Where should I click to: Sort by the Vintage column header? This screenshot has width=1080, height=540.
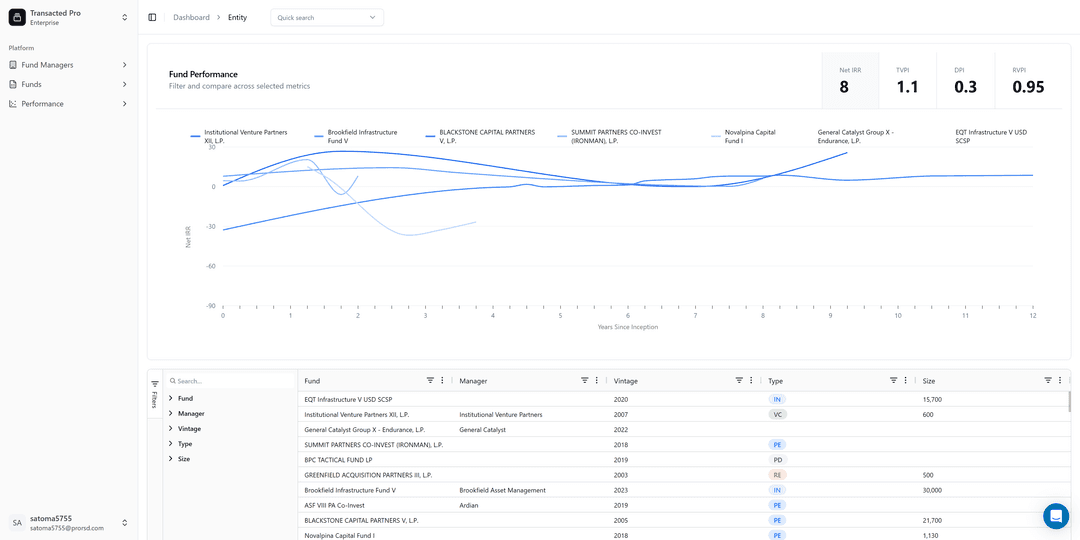click(x=625, y=381)
